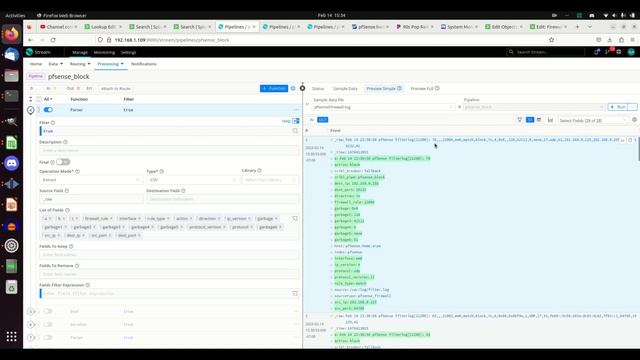The image size is (640, 360).
Task: Show OUT events in preview
Action: coord(322,120)
